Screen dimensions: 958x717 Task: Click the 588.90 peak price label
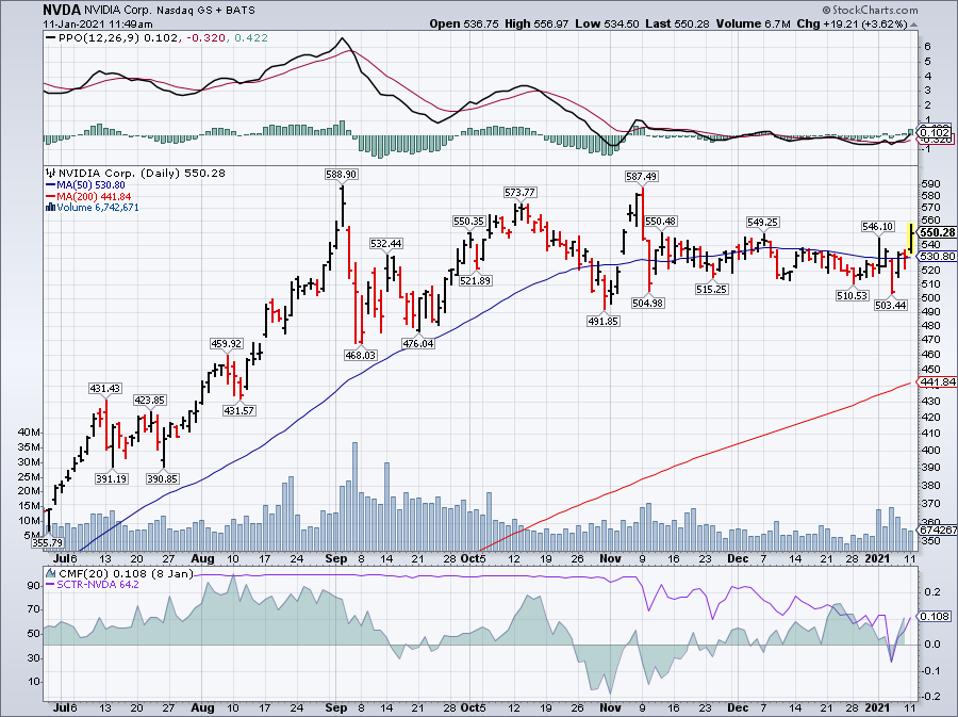click(342, 175)
